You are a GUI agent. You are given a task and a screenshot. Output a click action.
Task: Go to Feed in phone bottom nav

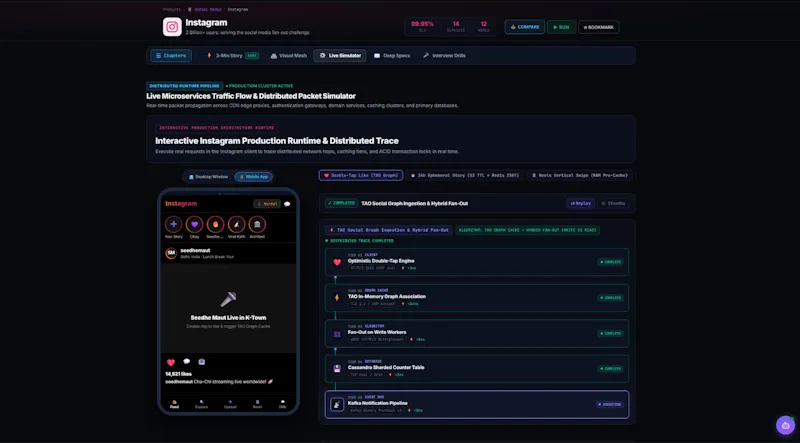click(x=174, y=404)
